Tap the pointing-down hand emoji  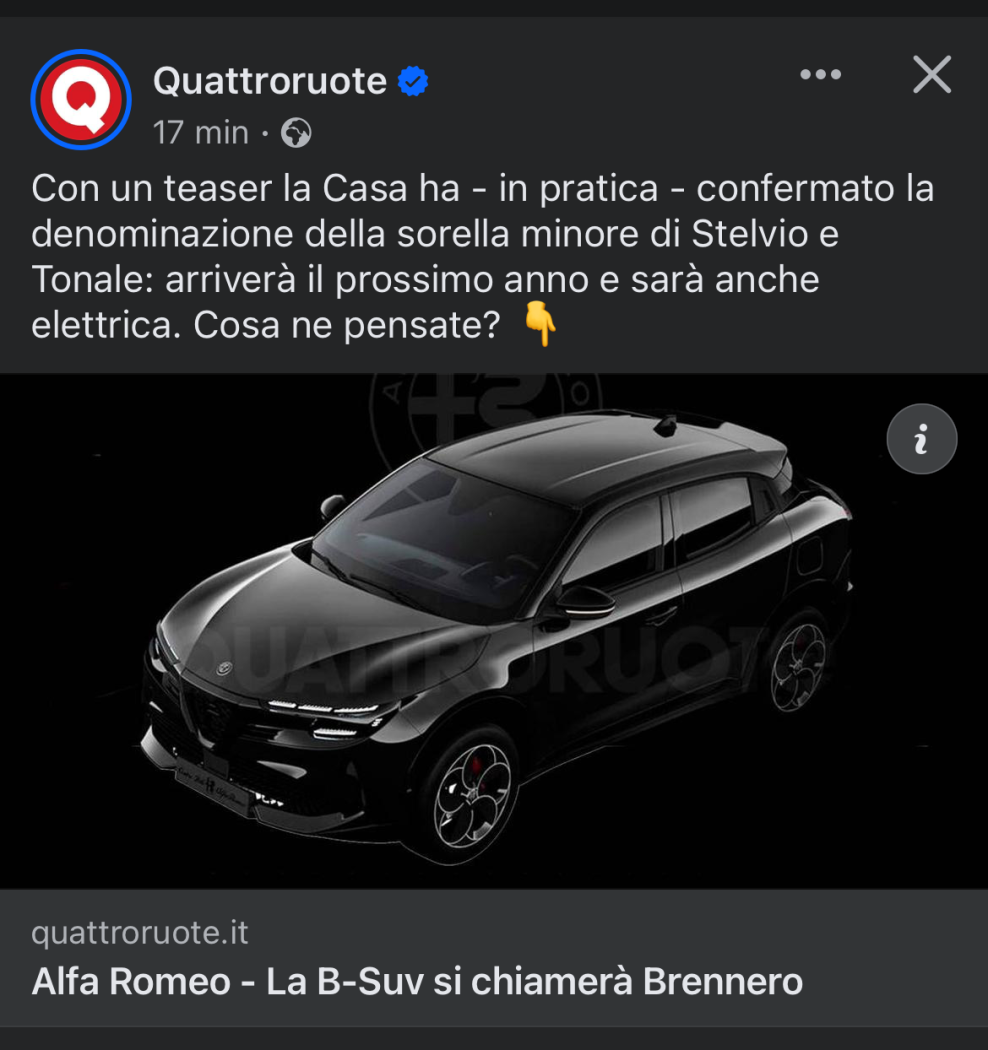[540, 324]
